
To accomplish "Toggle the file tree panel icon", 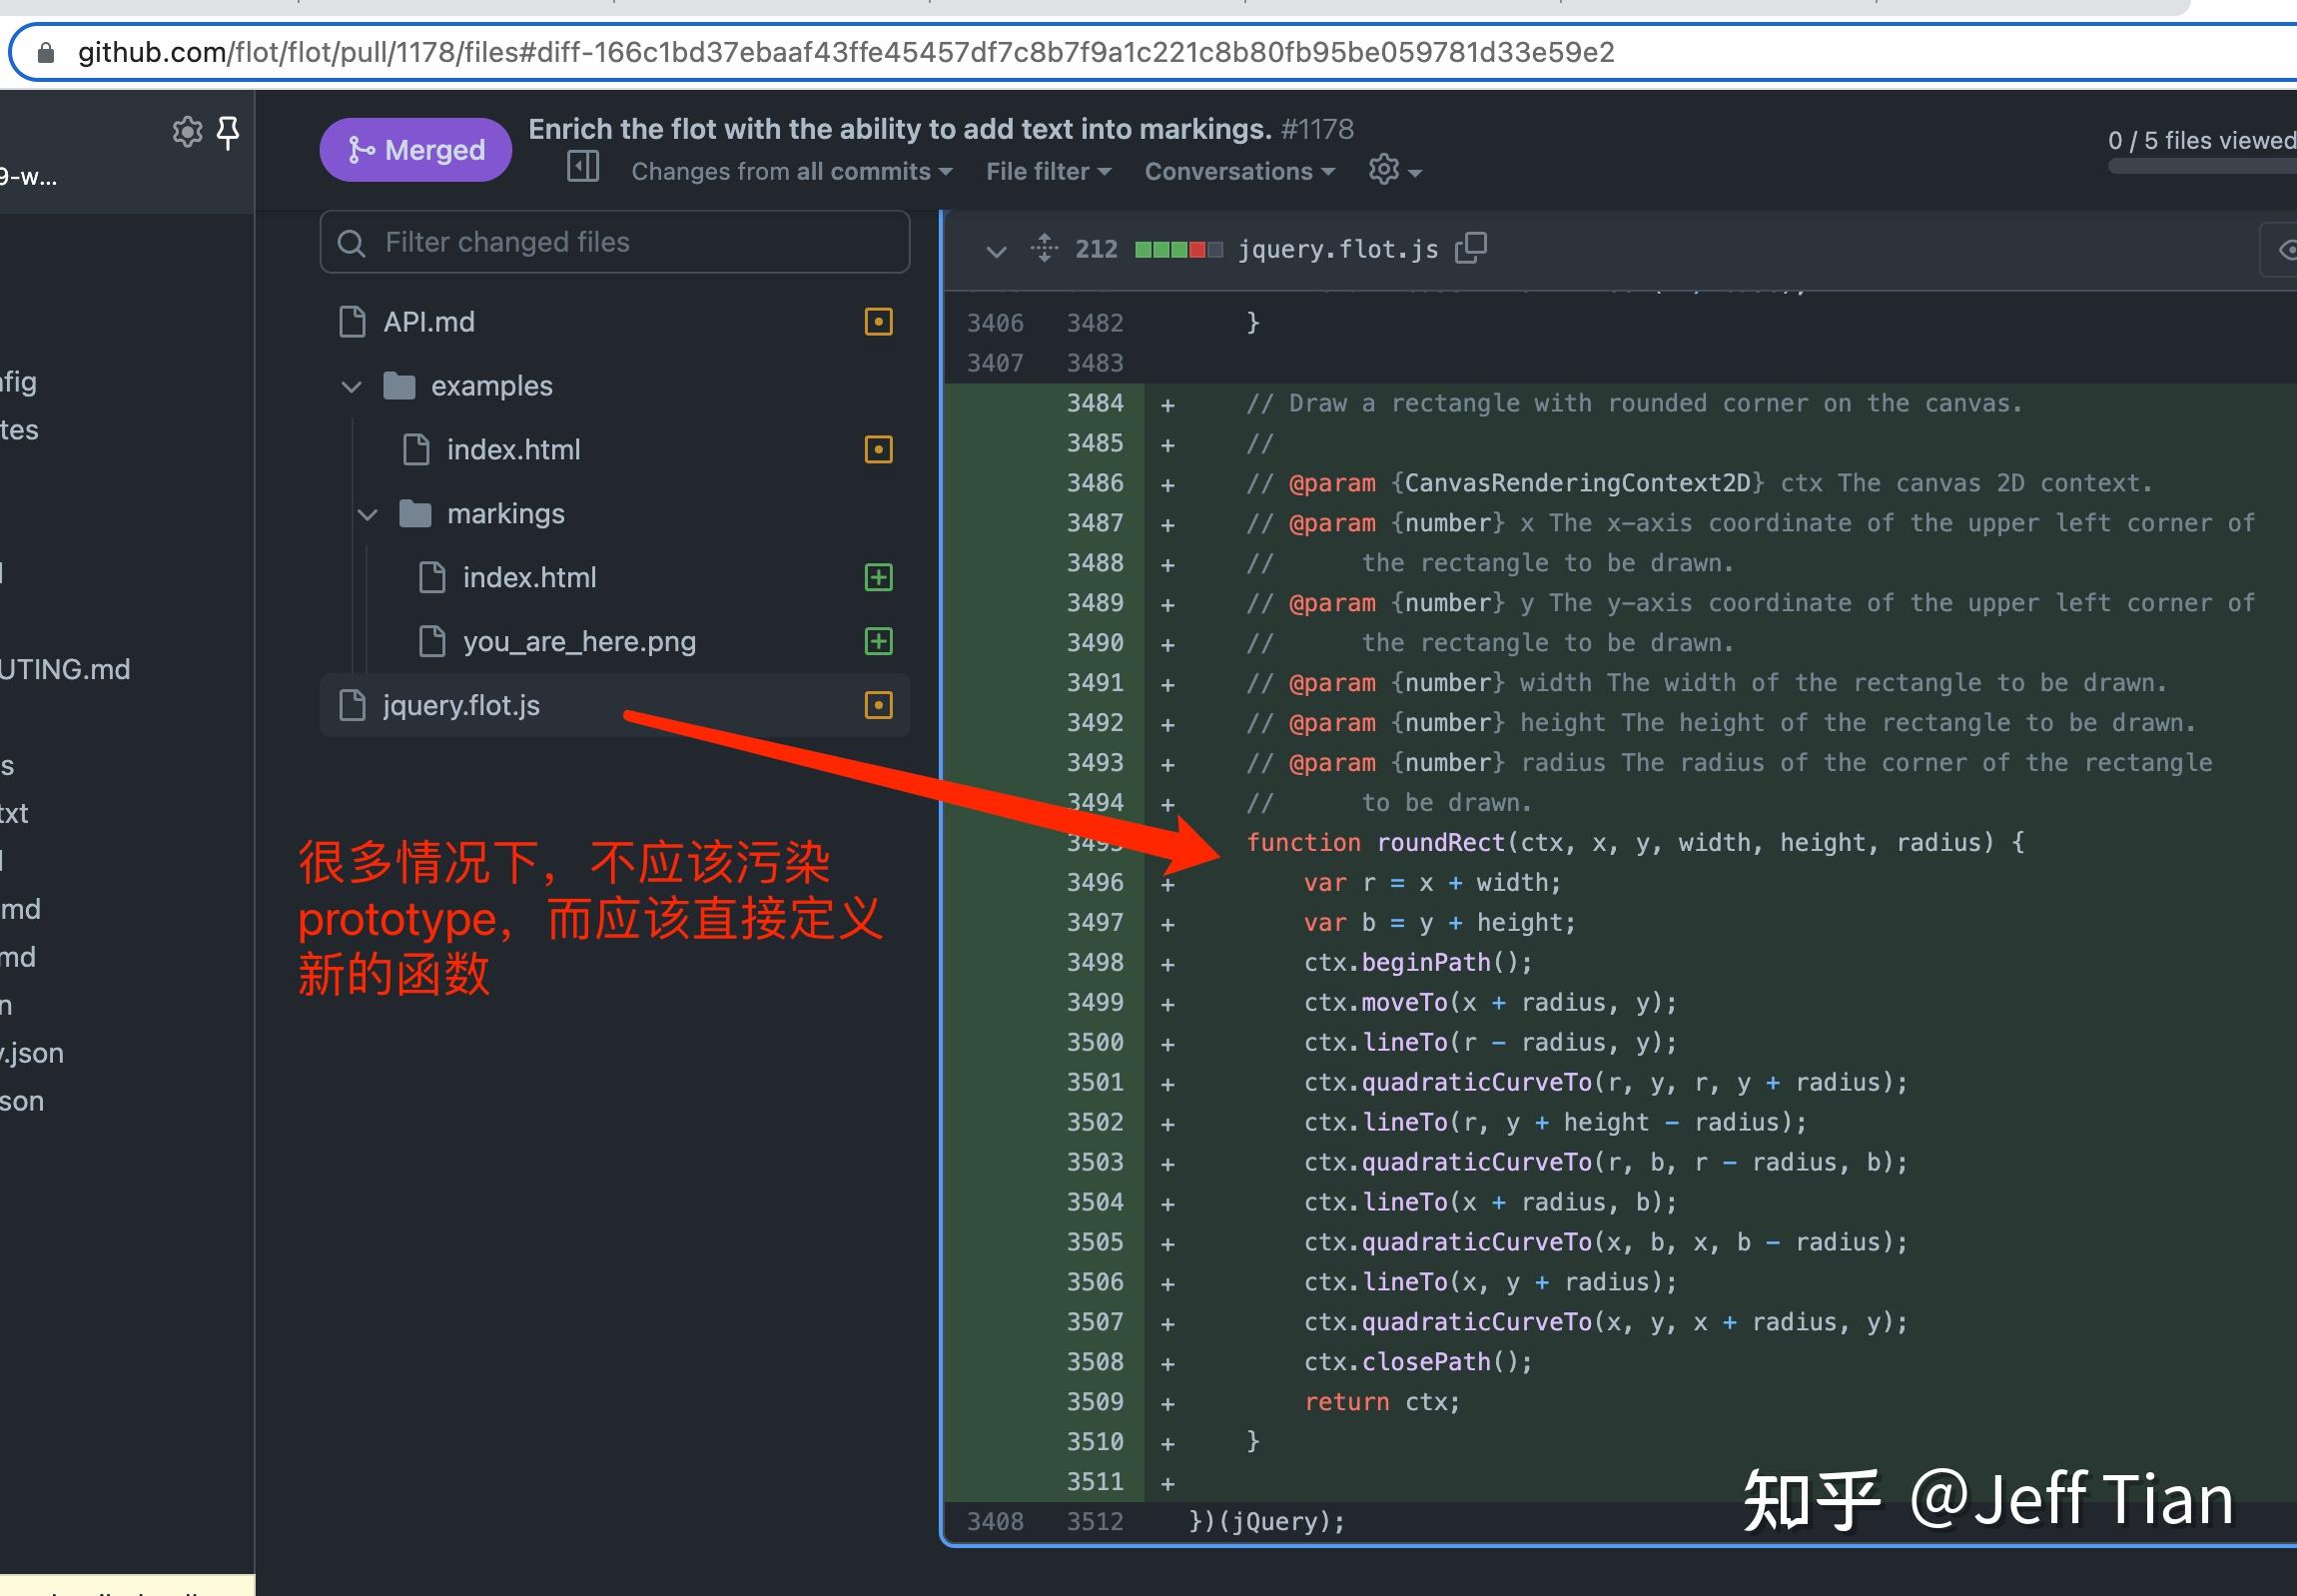I will 583,166.
